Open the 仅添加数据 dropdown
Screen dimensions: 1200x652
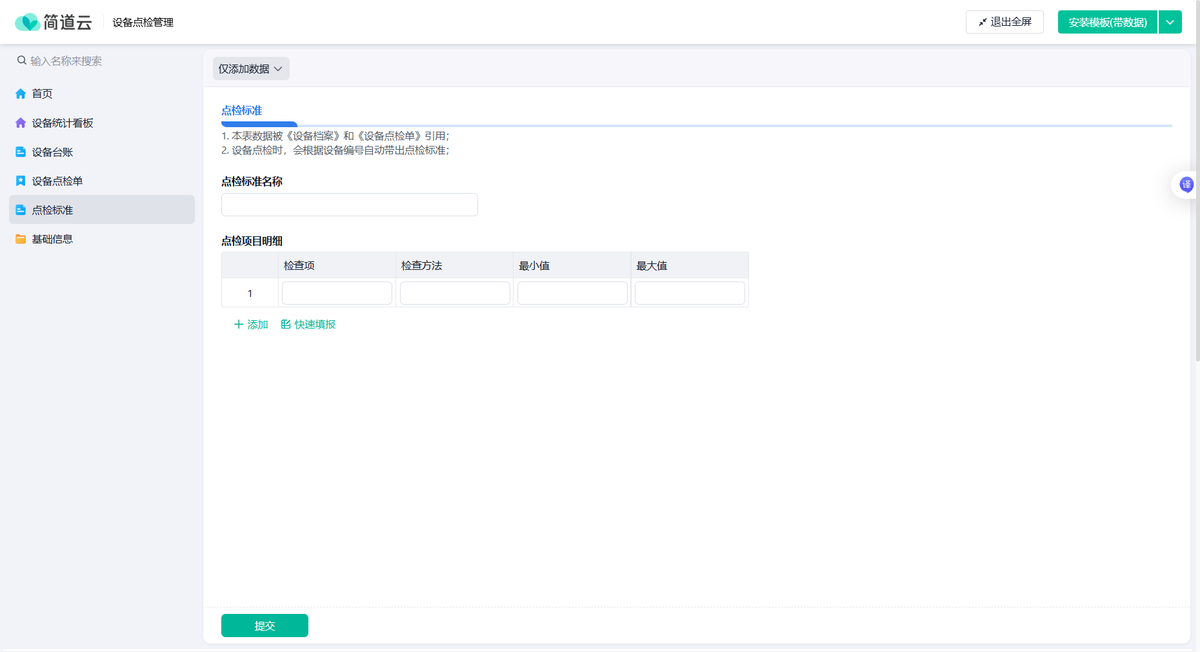pos(251,69)
